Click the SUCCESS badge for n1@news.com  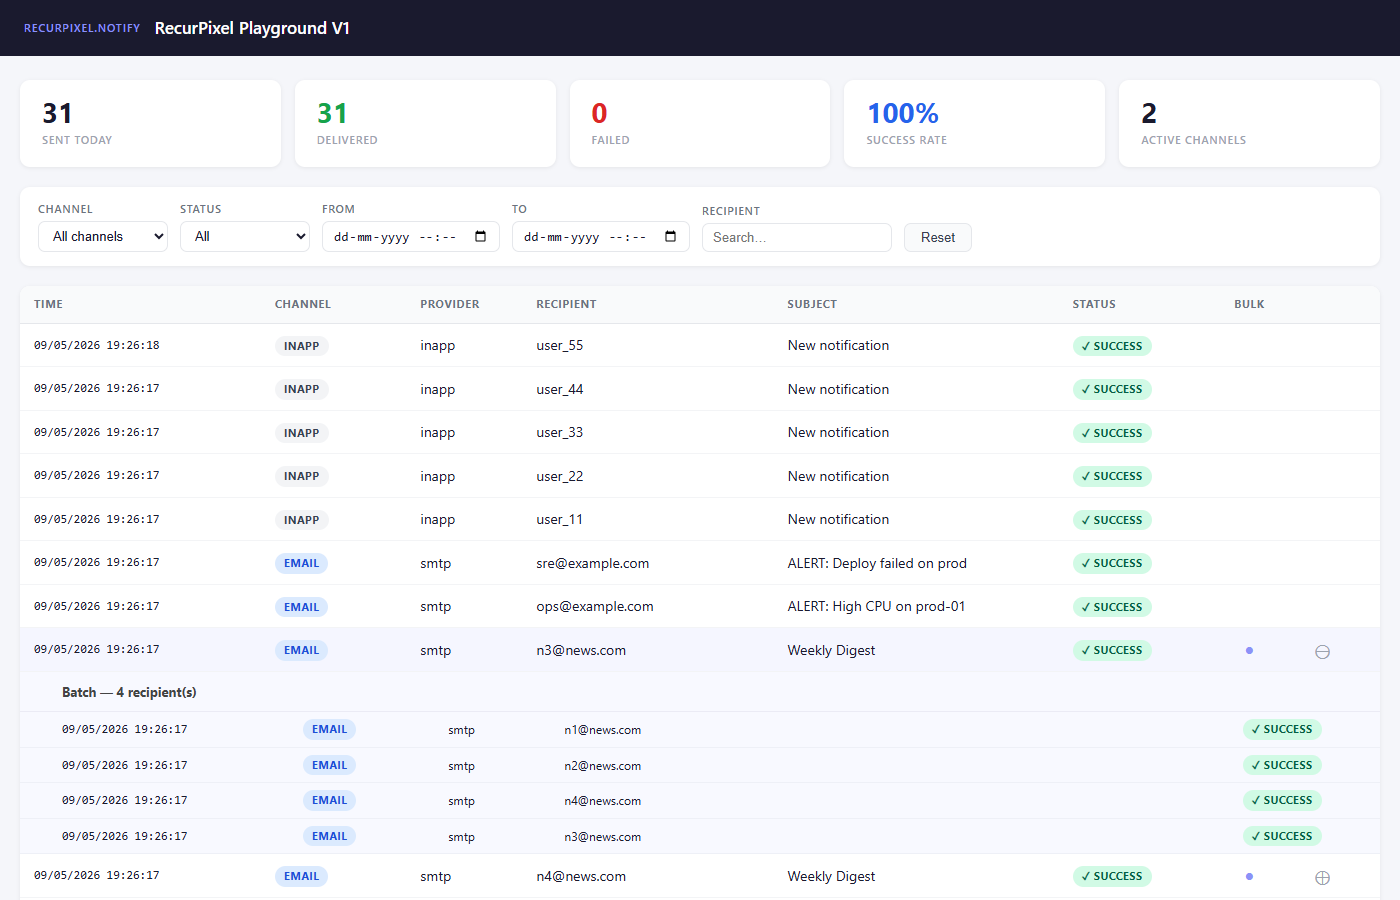click(x=1282, y=730)
